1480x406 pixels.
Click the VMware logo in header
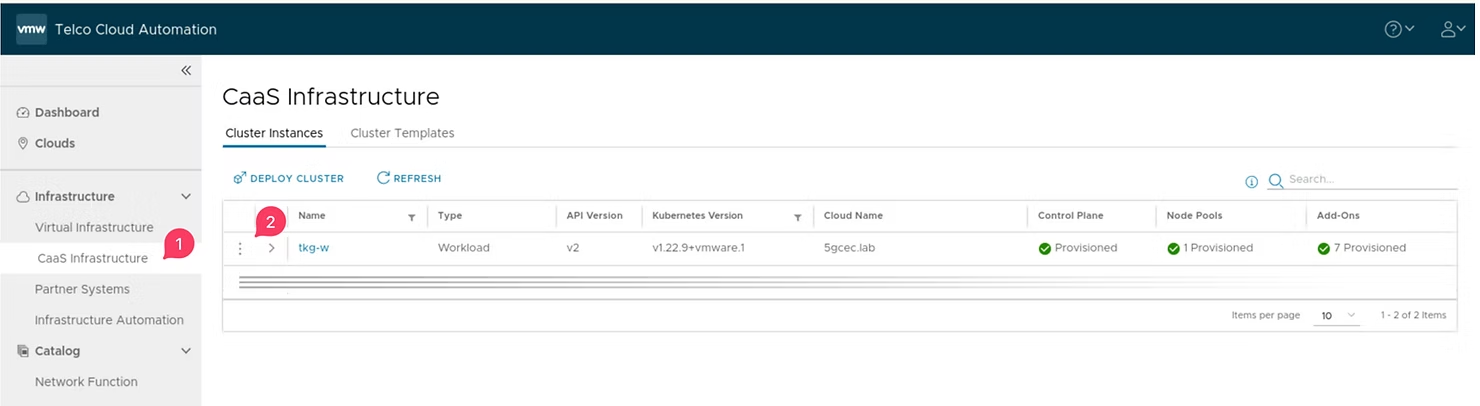(31, 29)
